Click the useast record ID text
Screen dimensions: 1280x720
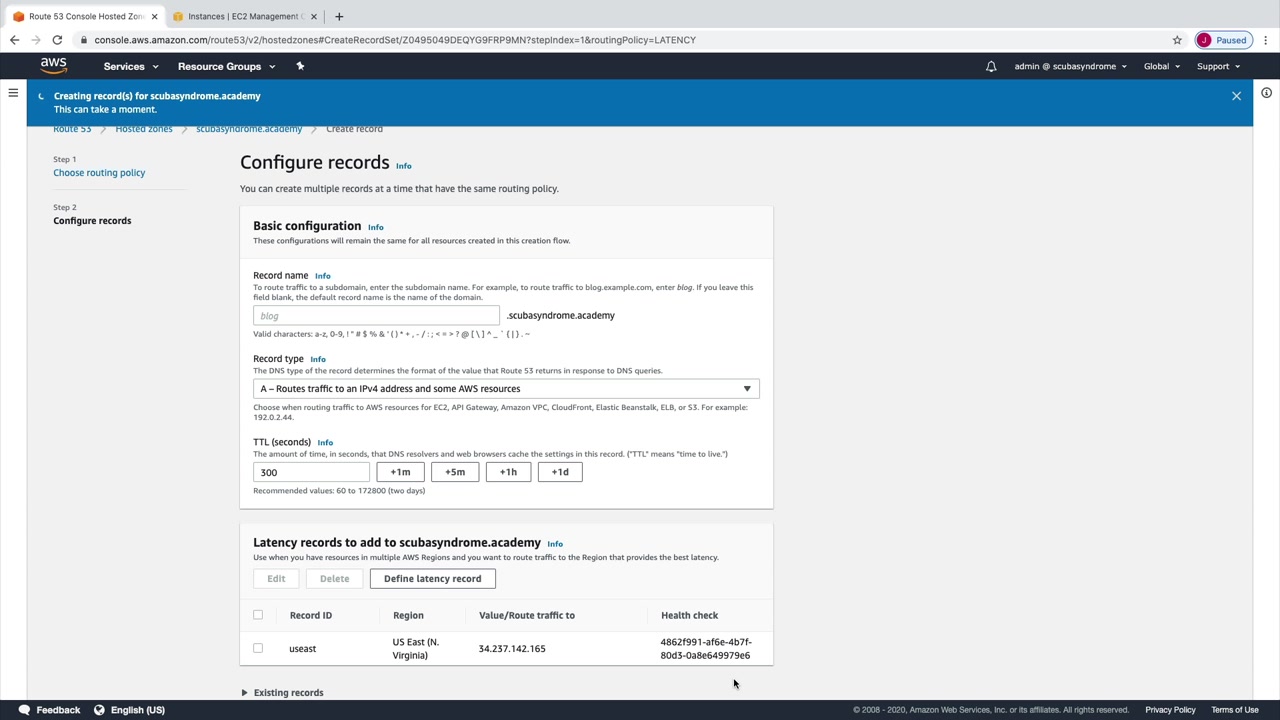[x=302, y=648]
